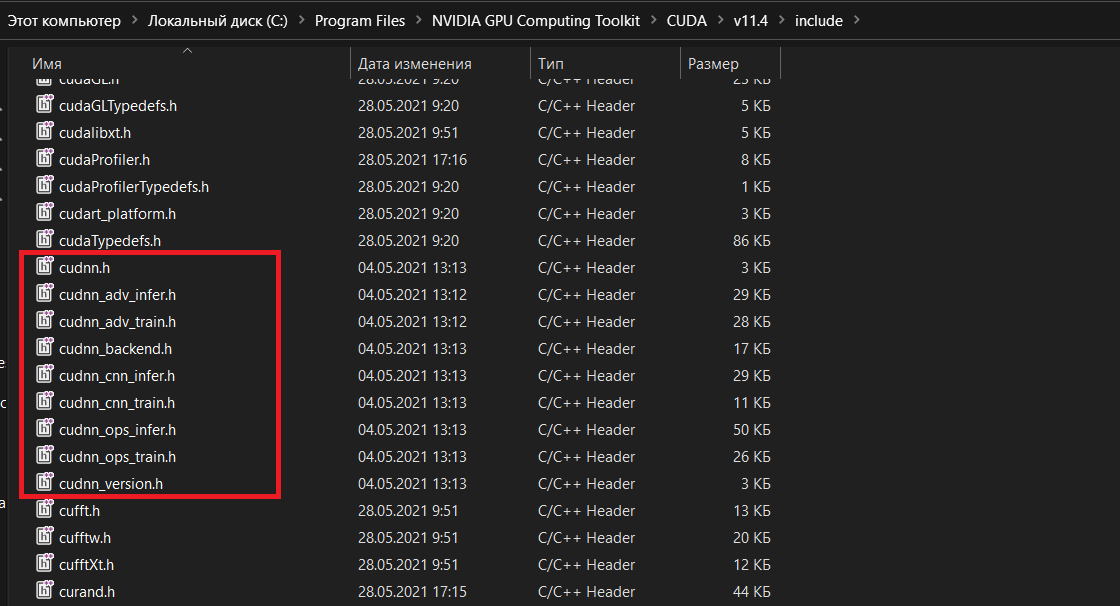The width and height of the screenshot is (1120, 606).
Task: Click the cudnn.h file icon
Action: coord(45,267)
